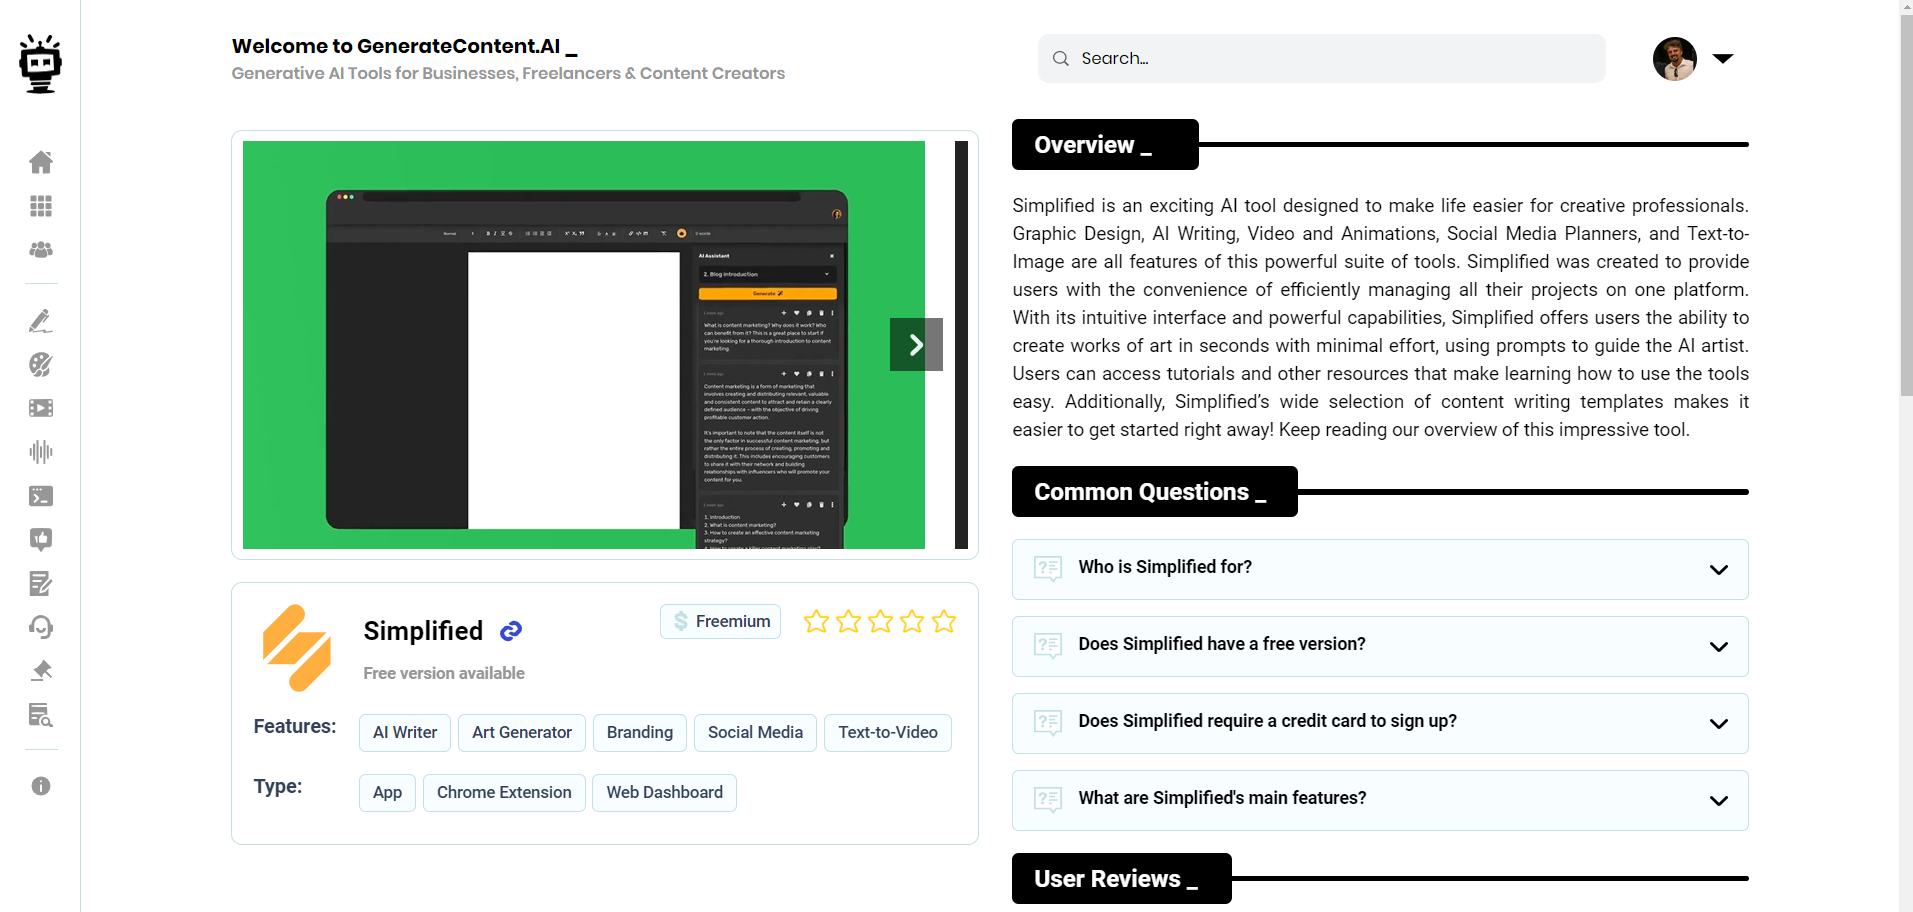Open the community people icon in the sidebar

pos(41,250)
